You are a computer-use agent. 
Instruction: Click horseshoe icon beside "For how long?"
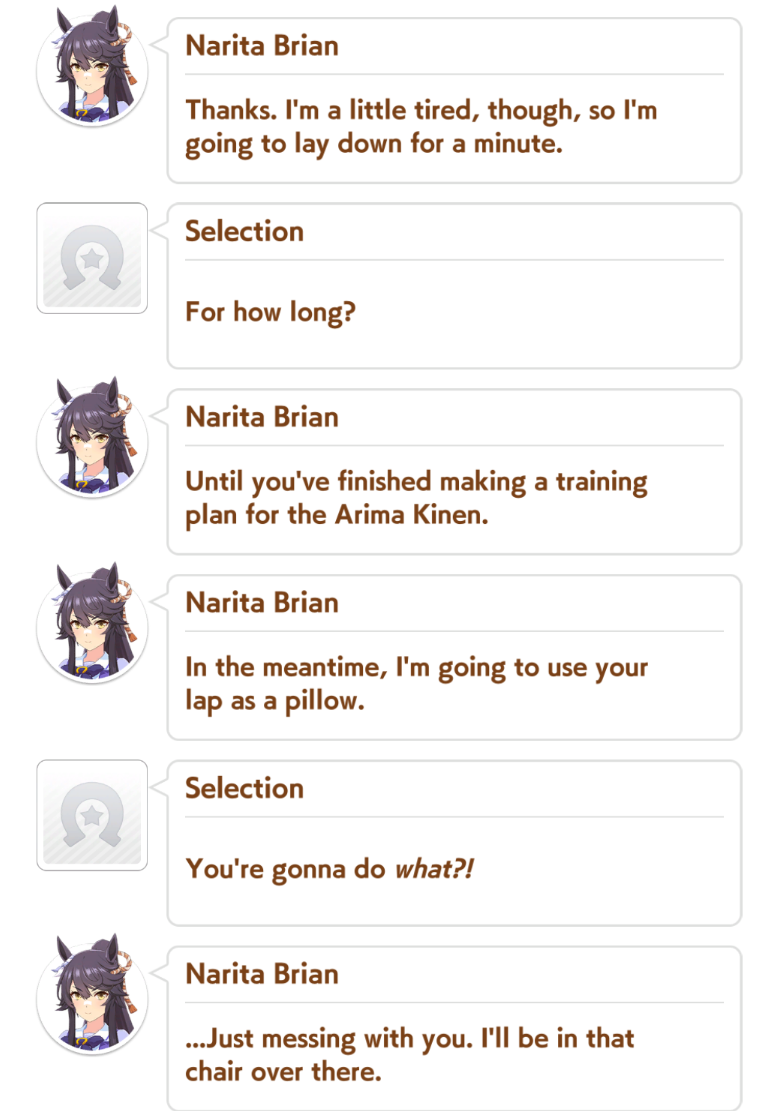click(92, 258)
